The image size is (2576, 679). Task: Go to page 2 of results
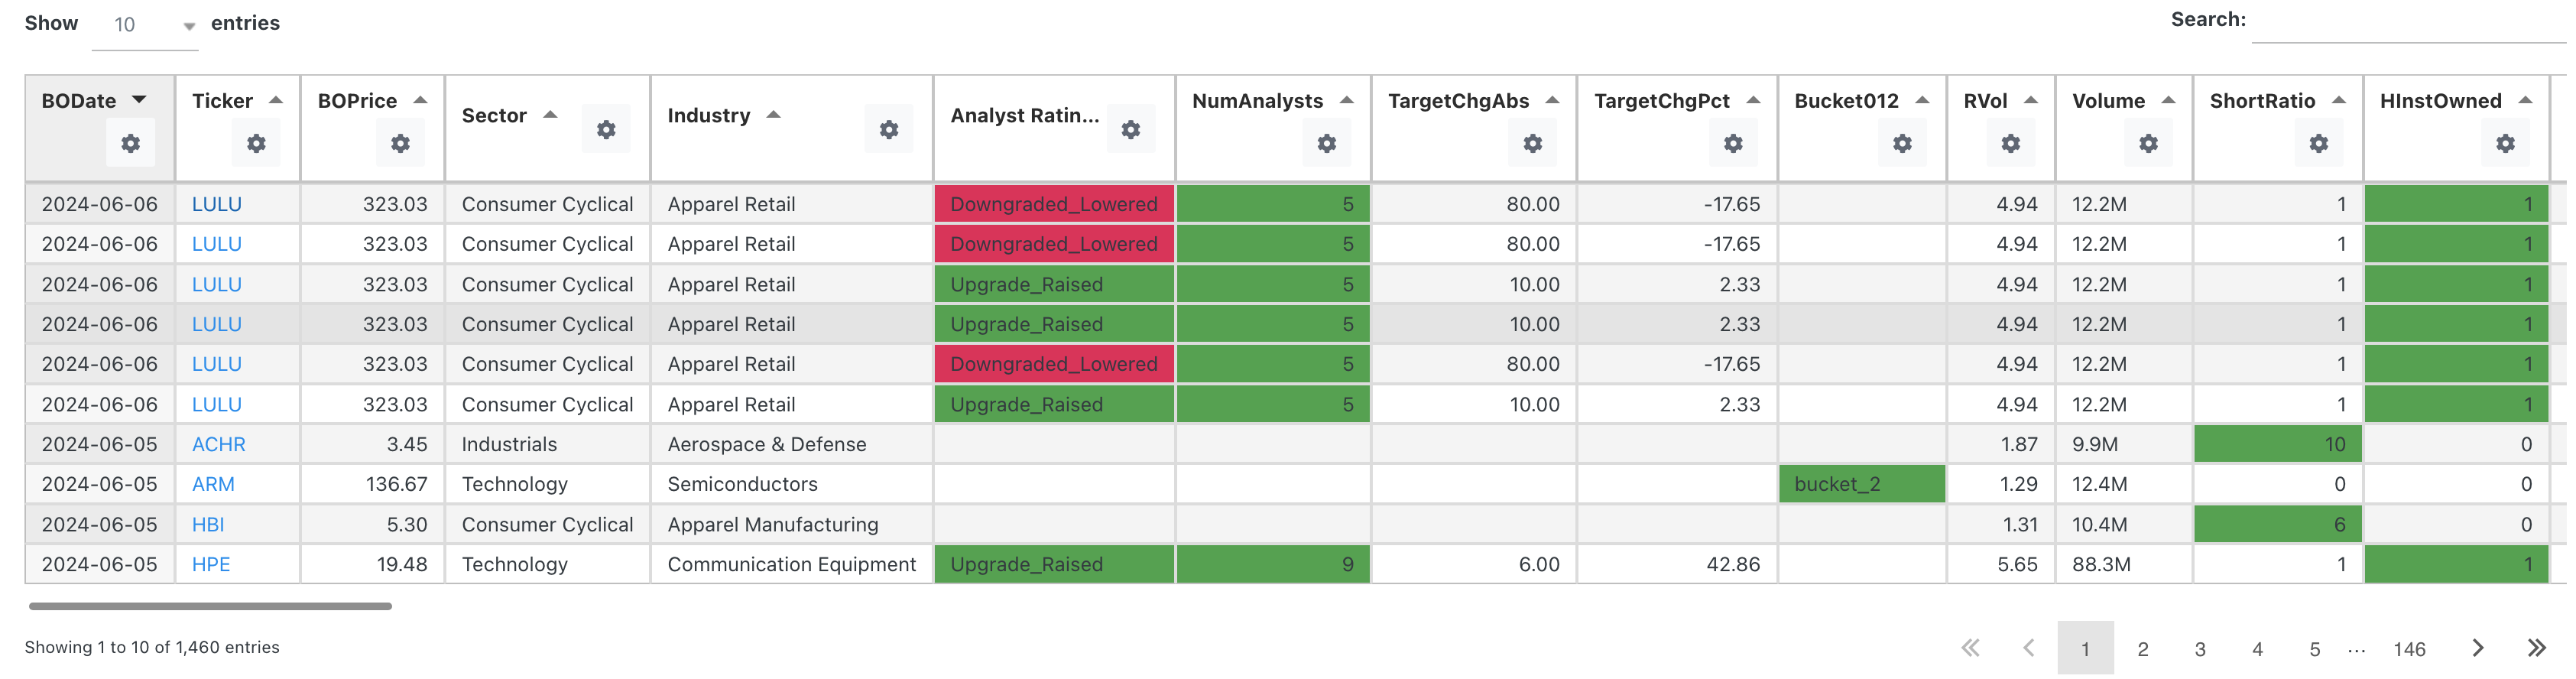[x=2142, y=649]
